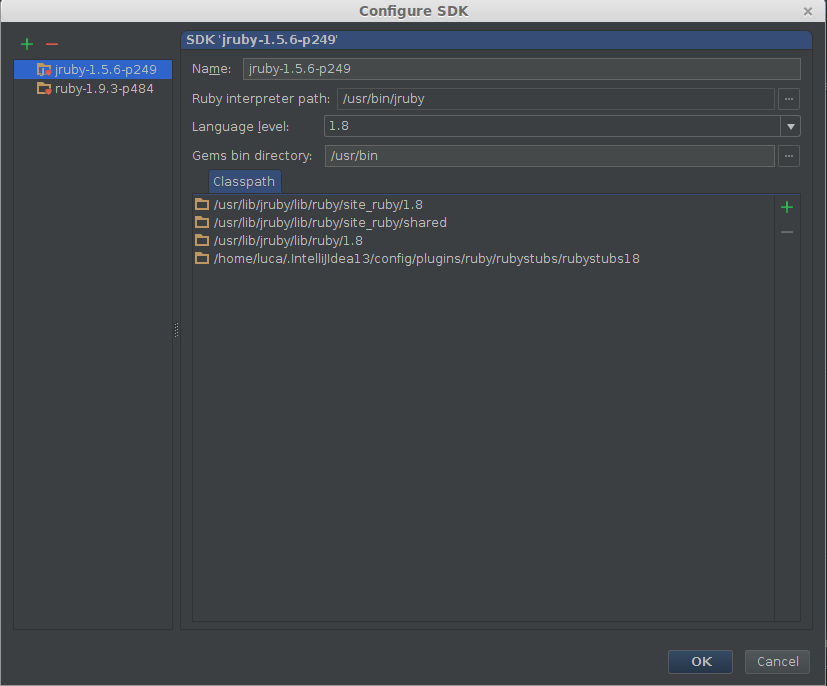Select /usr/lib/jruby/lib/ruby/site_ruby/shared entry
The image size is (827, 686).
tap(483, 223)
